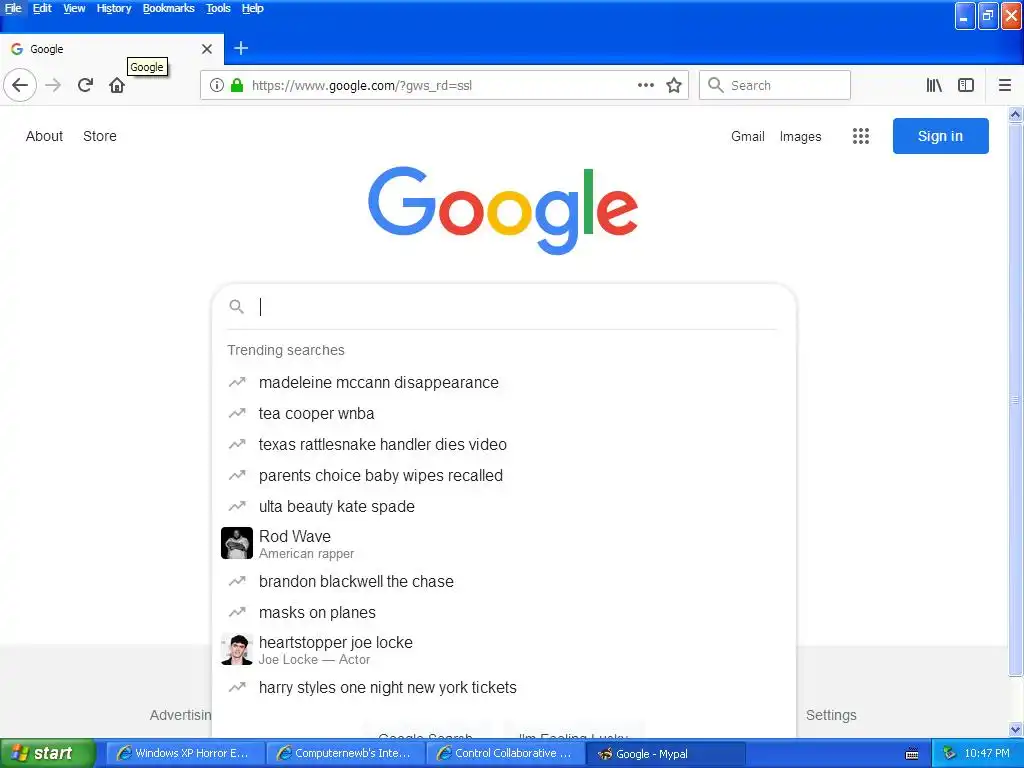
Task: Click trending arrow icon beside masks on planes
Action: click(237, 613)
